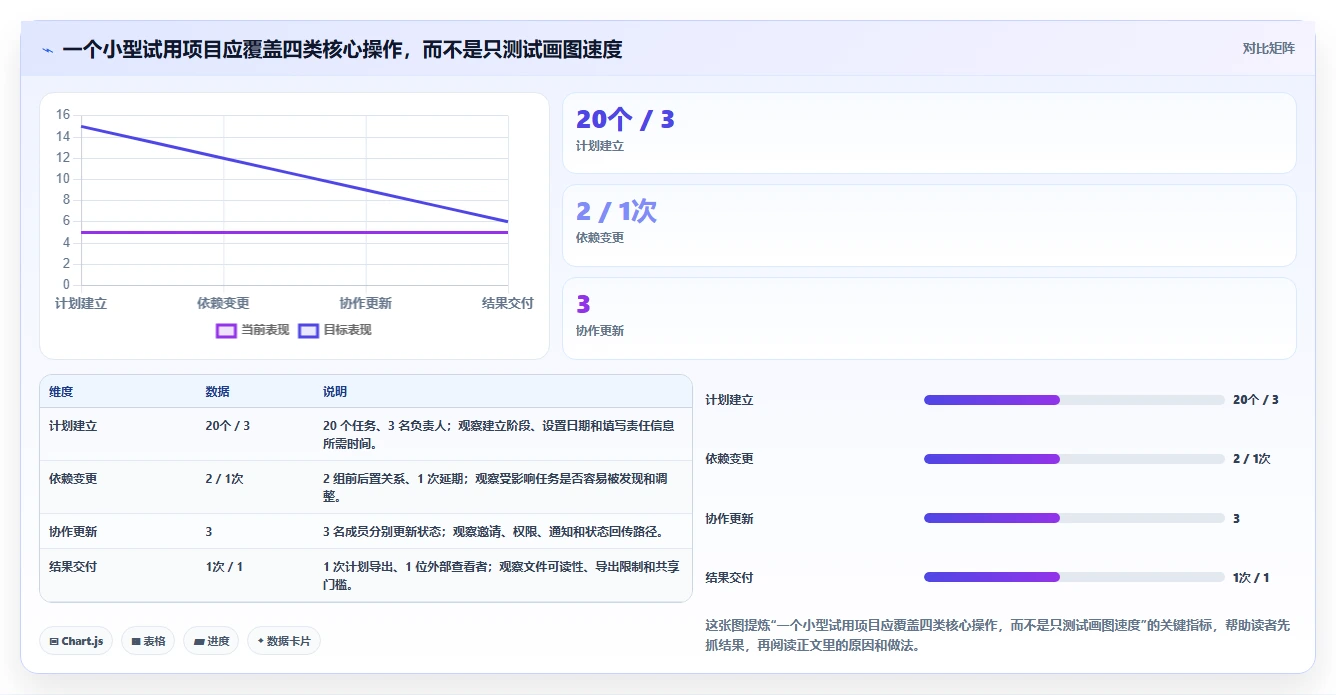
Task: Click description starting 1 次计划导出
Action: coord(501,575)
